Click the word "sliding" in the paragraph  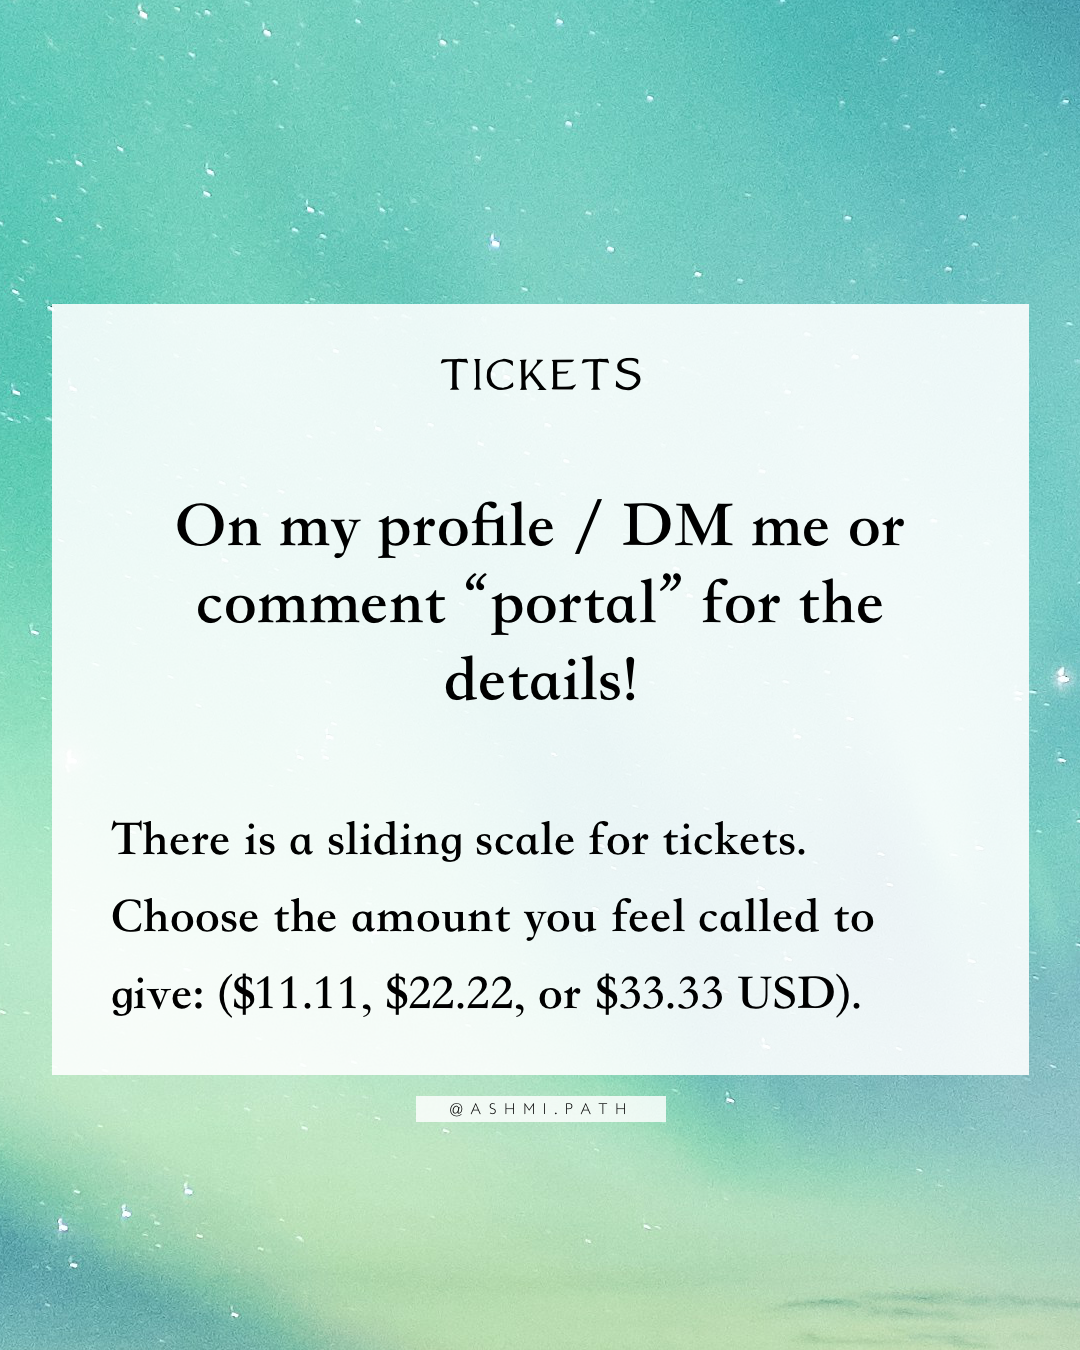(395, 841)
